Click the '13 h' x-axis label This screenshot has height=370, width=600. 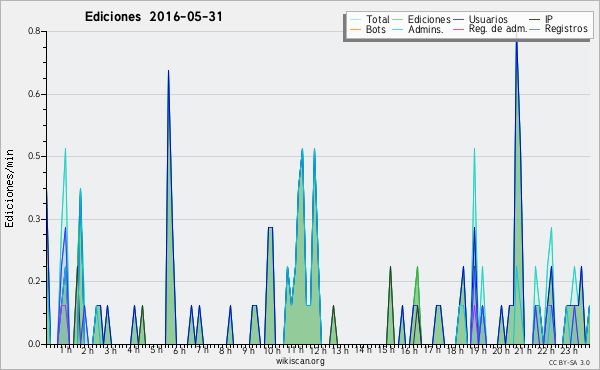[x=340, y=351]
